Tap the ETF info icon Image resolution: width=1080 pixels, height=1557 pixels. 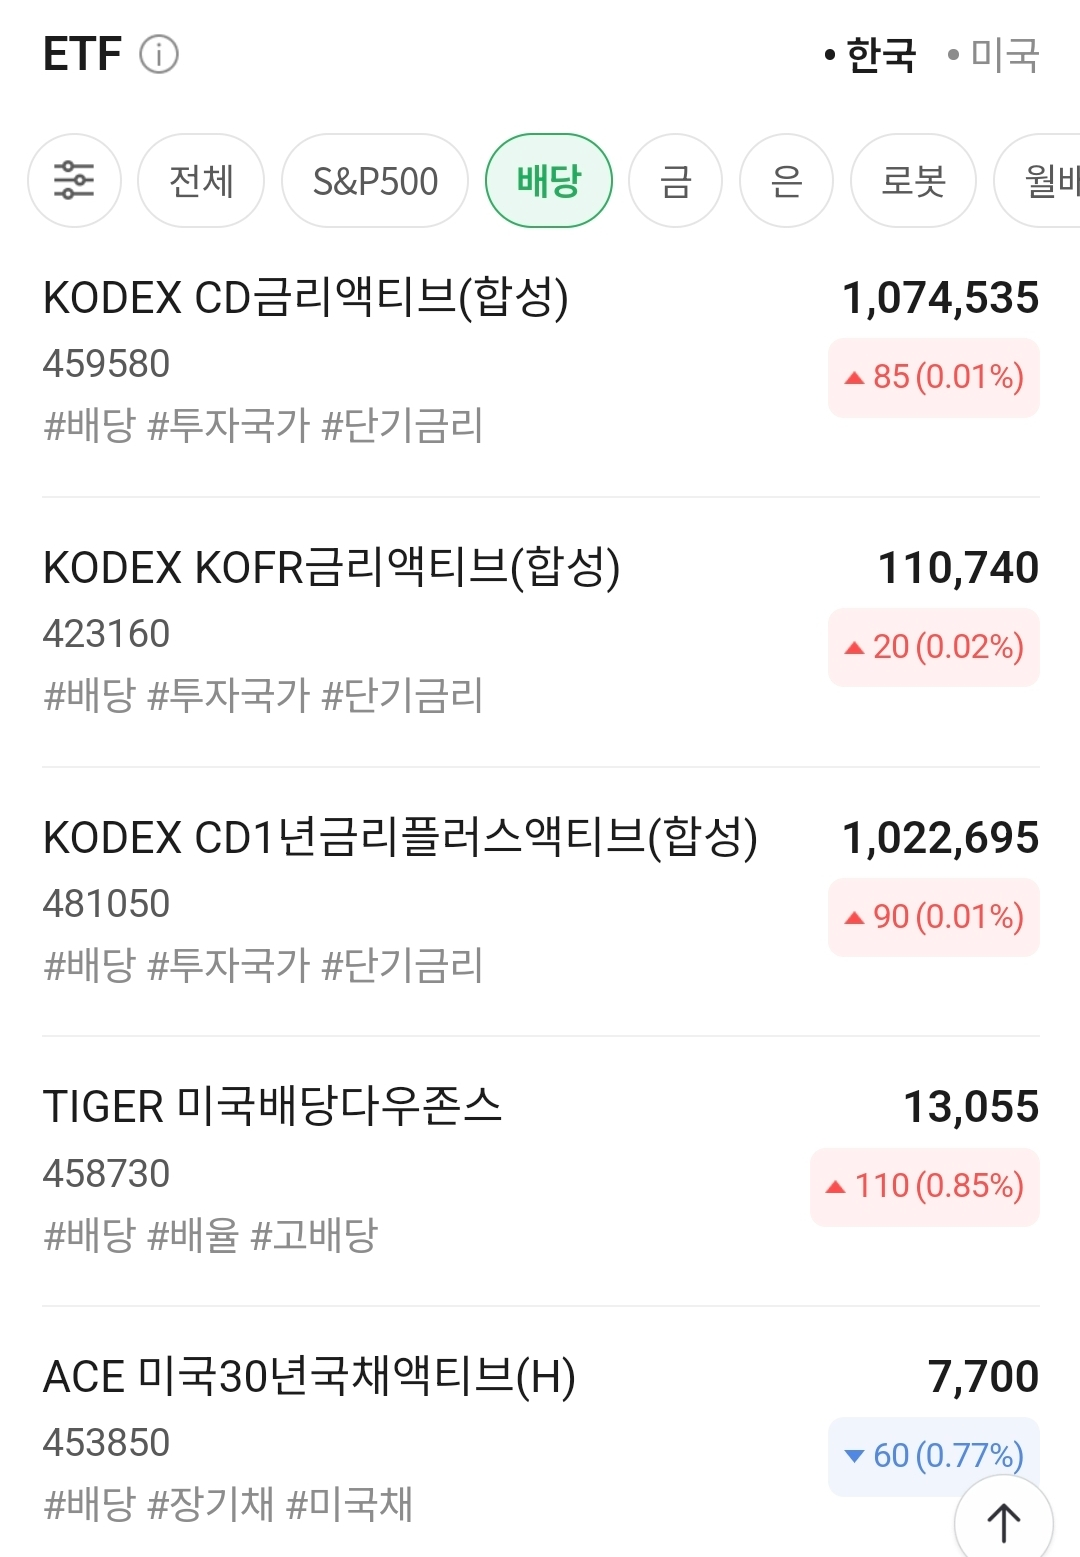click(159, 55)
